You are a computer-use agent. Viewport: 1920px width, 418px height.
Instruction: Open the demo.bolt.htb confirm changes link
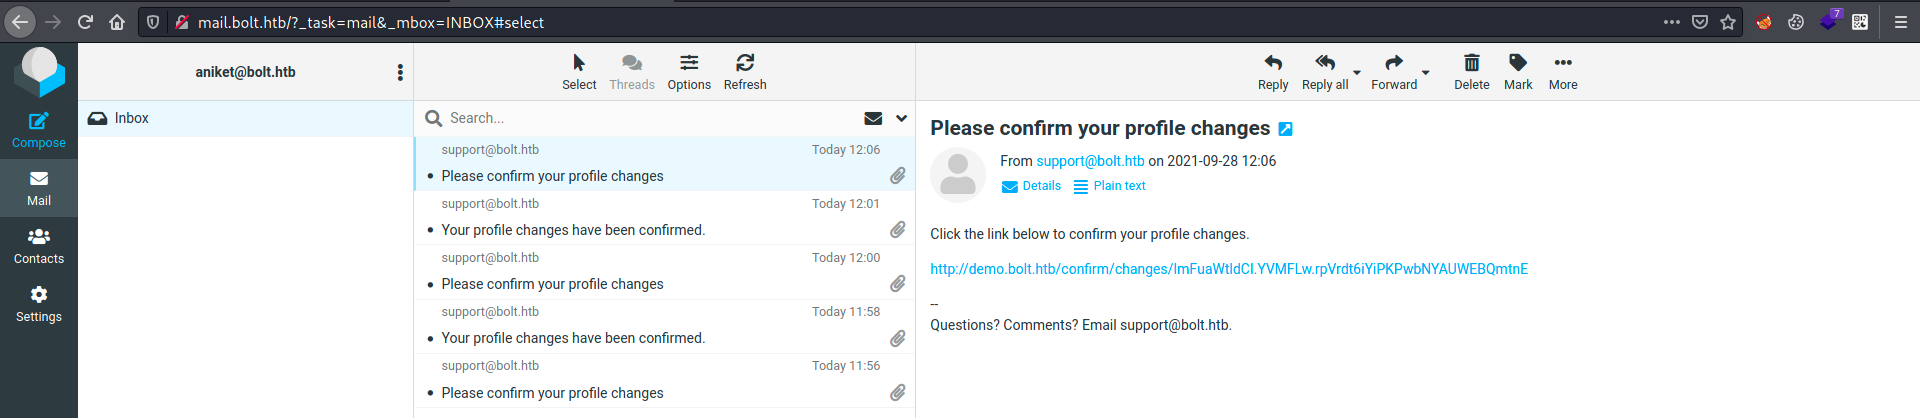coord(1229,269)
